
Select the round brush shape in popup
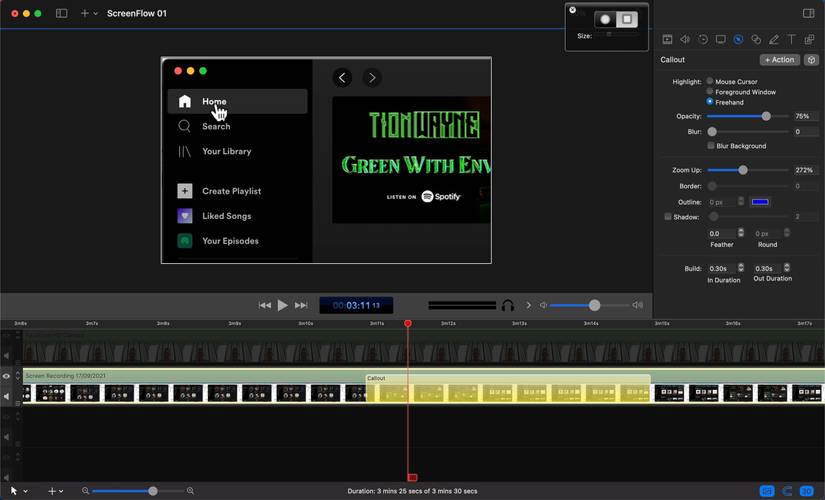(x=605, y=19)
